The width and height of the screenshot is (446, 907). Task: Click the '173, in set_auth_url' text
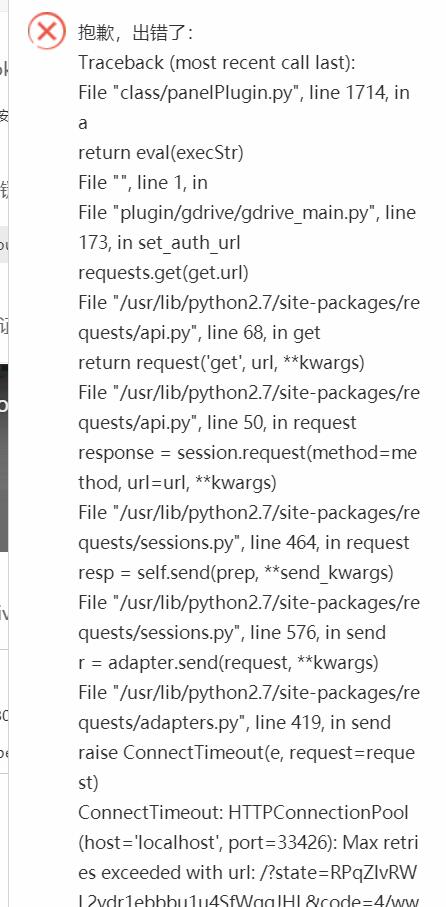pyautogui.click(x=159, y=243)
